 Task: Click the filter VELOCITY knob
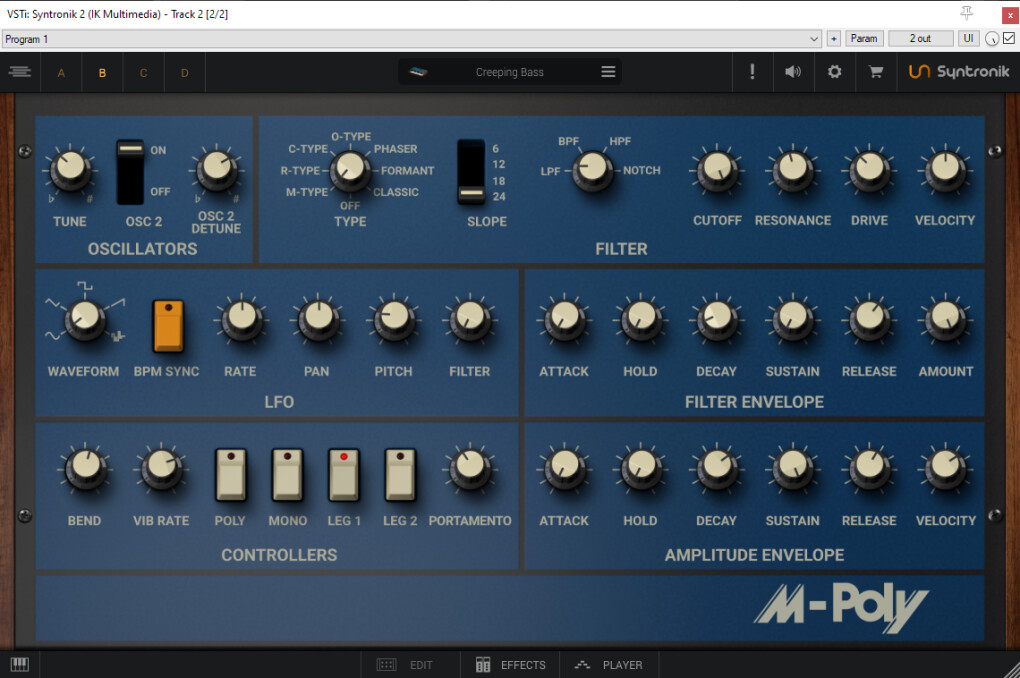(945, 169)
